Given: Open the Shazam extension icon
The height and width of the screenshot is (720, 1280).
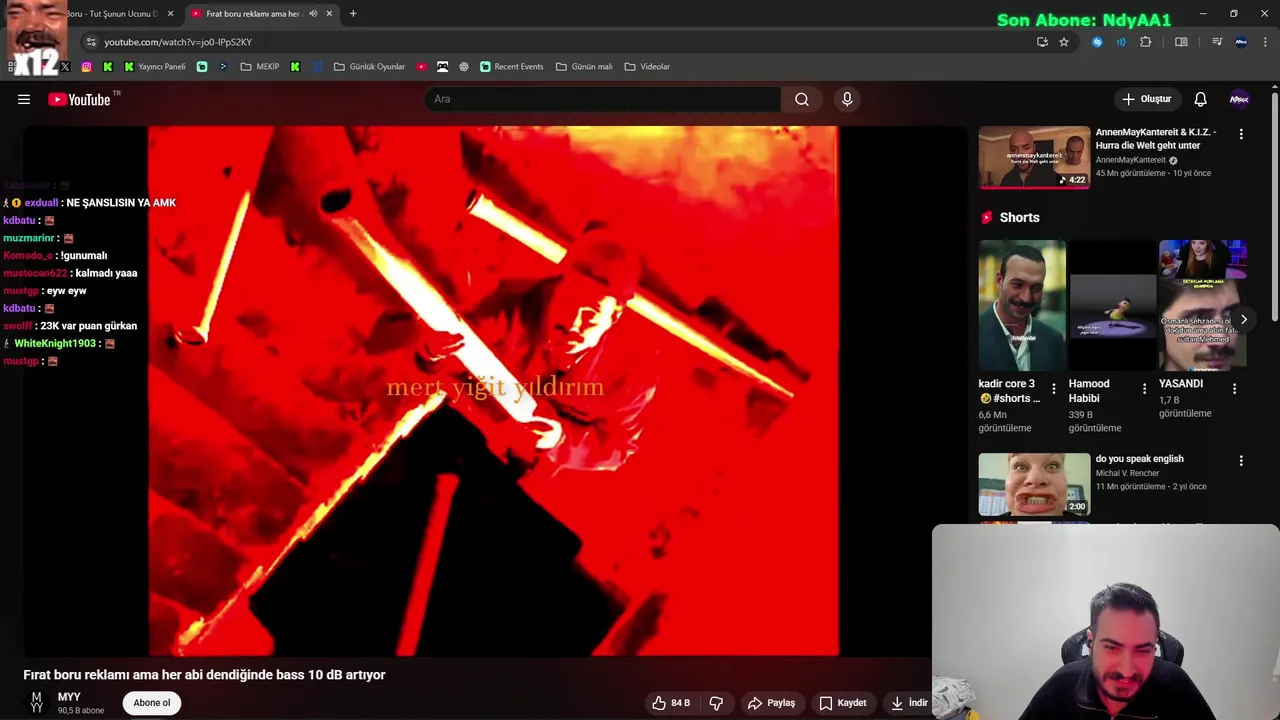Looking at the screenshot, I should 1097,42.
